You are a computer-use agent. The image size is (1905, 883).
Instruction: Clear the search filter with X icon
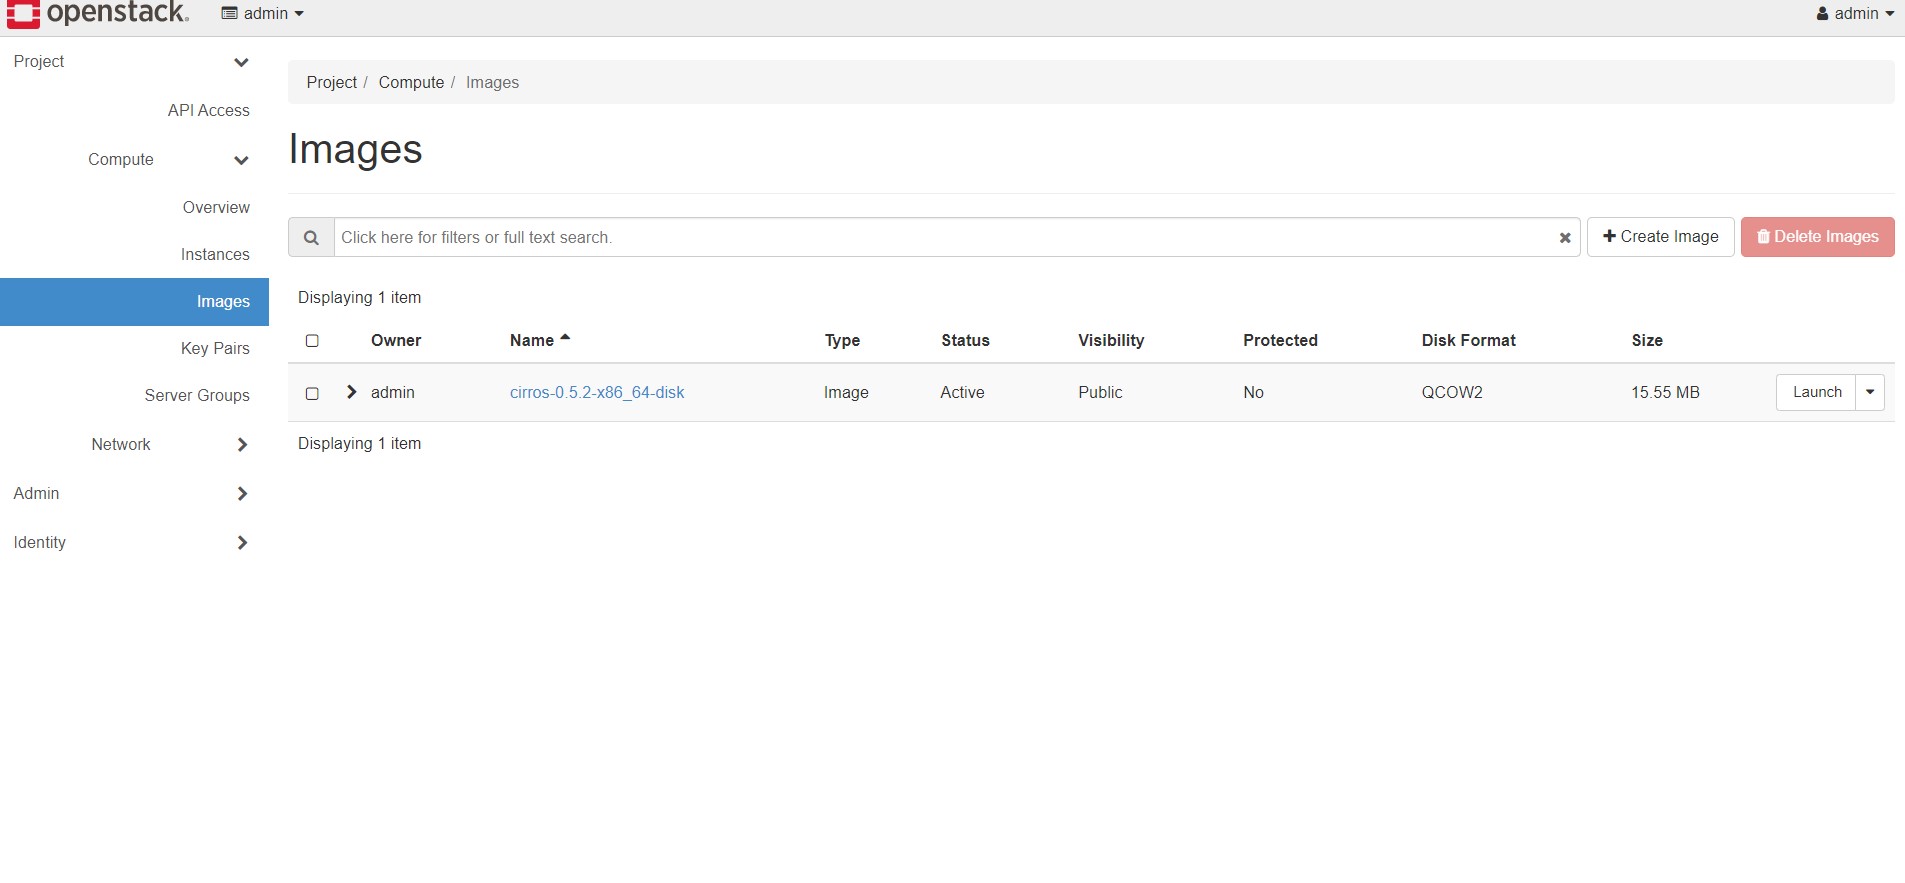tap(1565, 238)
